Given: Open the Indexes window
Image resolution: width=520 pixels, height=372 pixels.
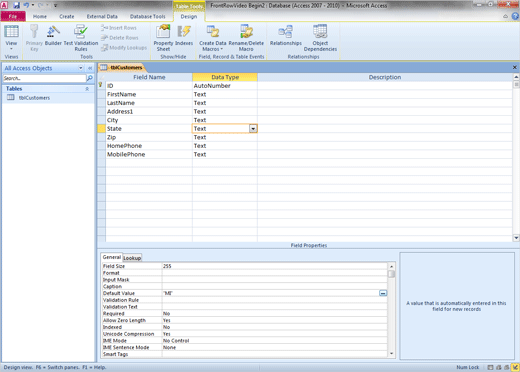Looking at the screenshot, I should (x=184, y=35).
